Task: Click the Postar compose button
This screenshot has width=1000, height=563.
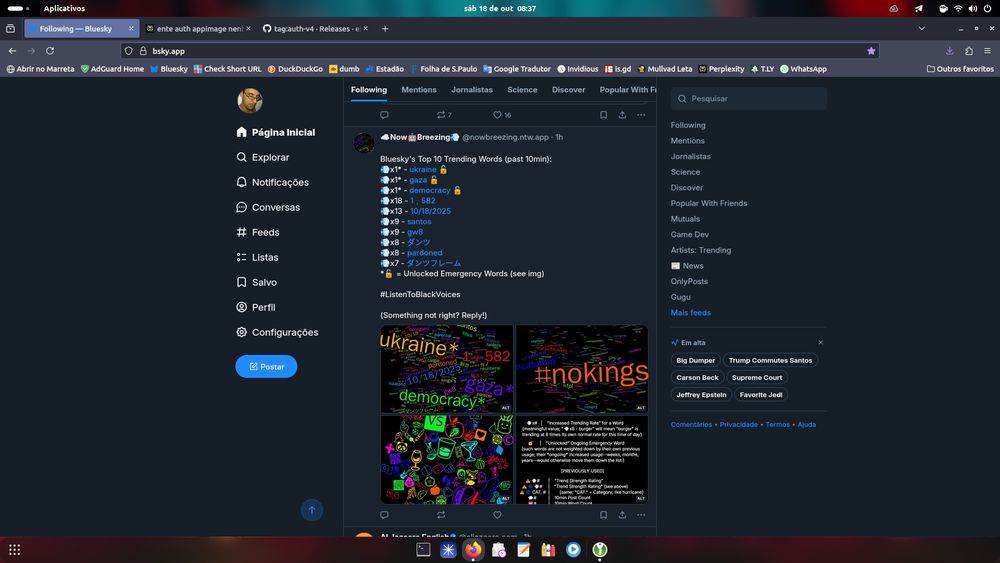Action: tap(266, 367)
